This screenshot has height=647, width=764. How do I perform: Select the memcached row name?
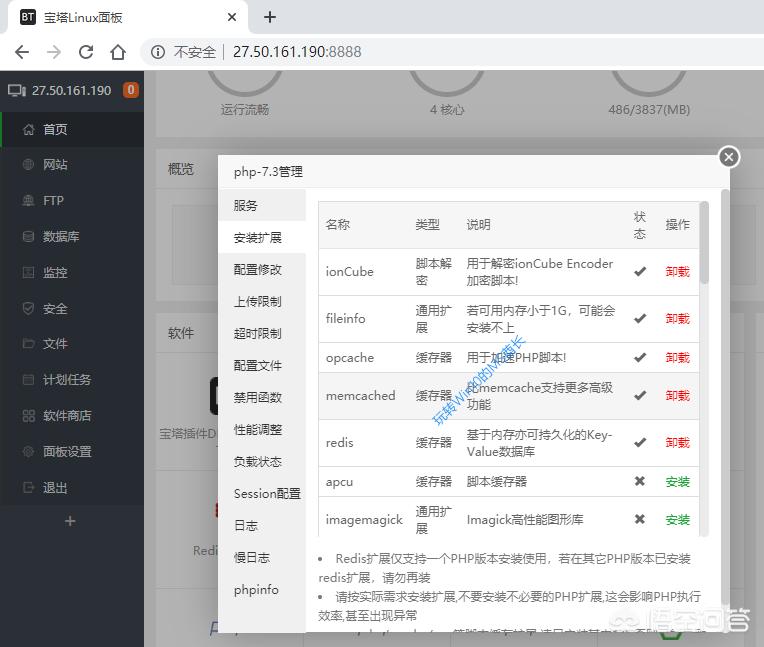361,396
